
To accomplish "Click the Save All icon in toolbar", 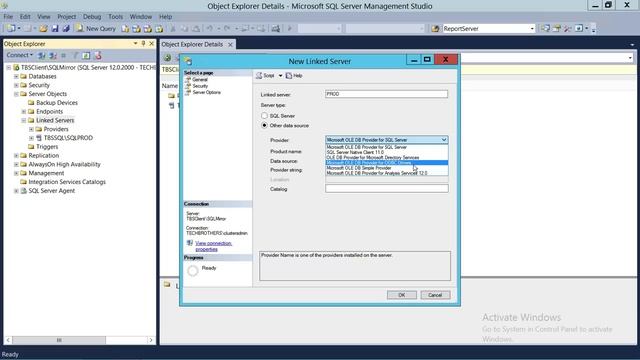I will pos(66,29).
